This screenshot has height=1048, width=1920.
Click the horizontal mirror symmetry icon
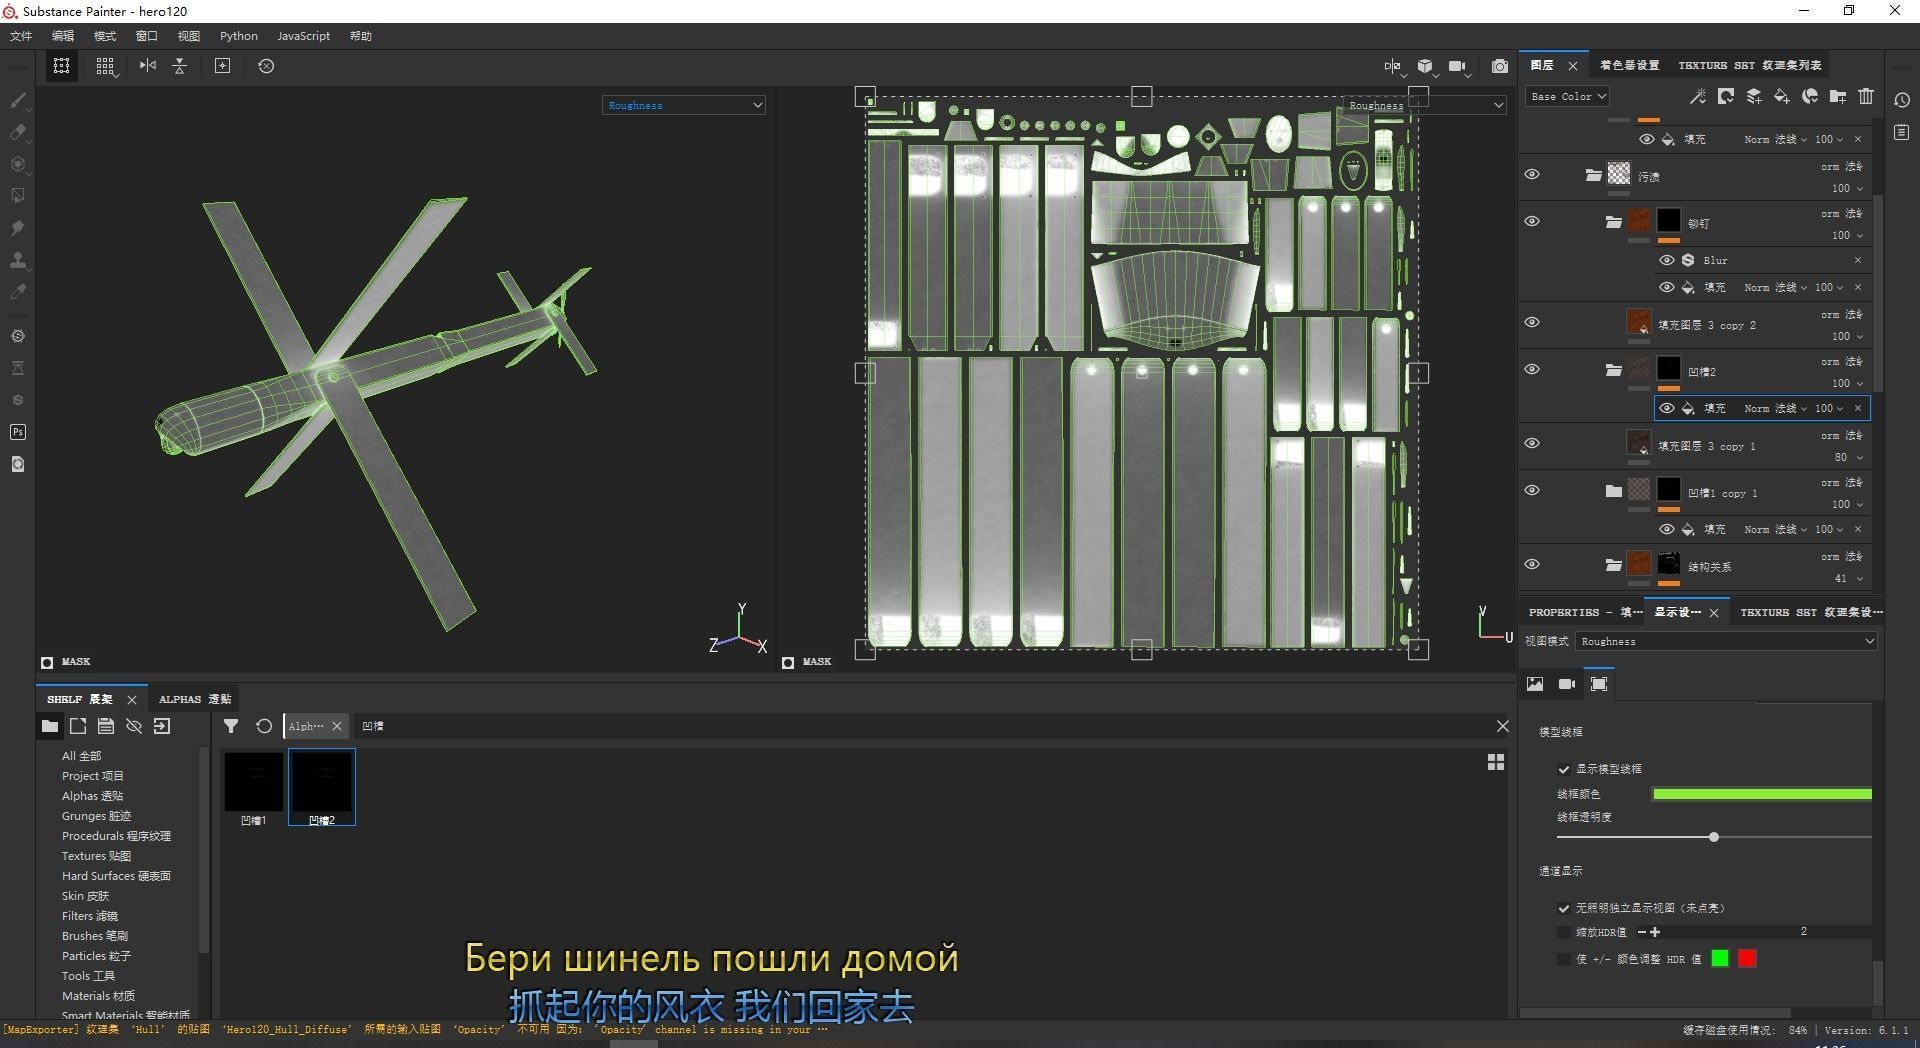click(x=148, y=66)
